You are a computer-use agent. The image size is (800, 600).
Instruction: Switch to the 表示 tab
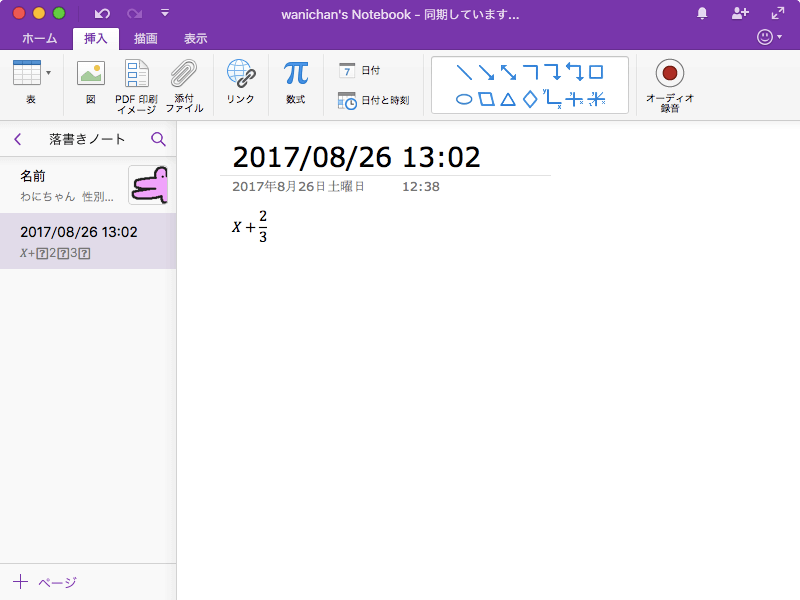coord(195,38)
